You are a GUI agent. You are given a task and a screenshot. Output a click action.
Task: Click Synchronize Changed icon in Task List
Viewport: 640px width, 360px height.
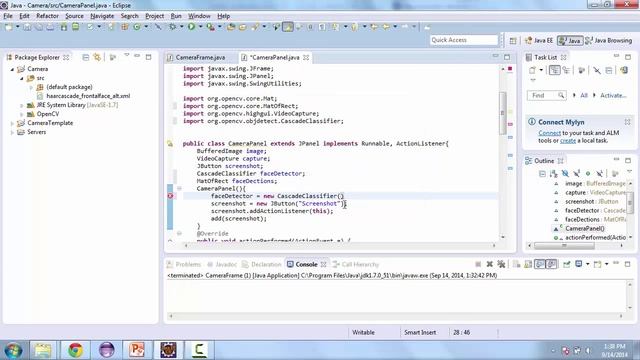[624, 70]
